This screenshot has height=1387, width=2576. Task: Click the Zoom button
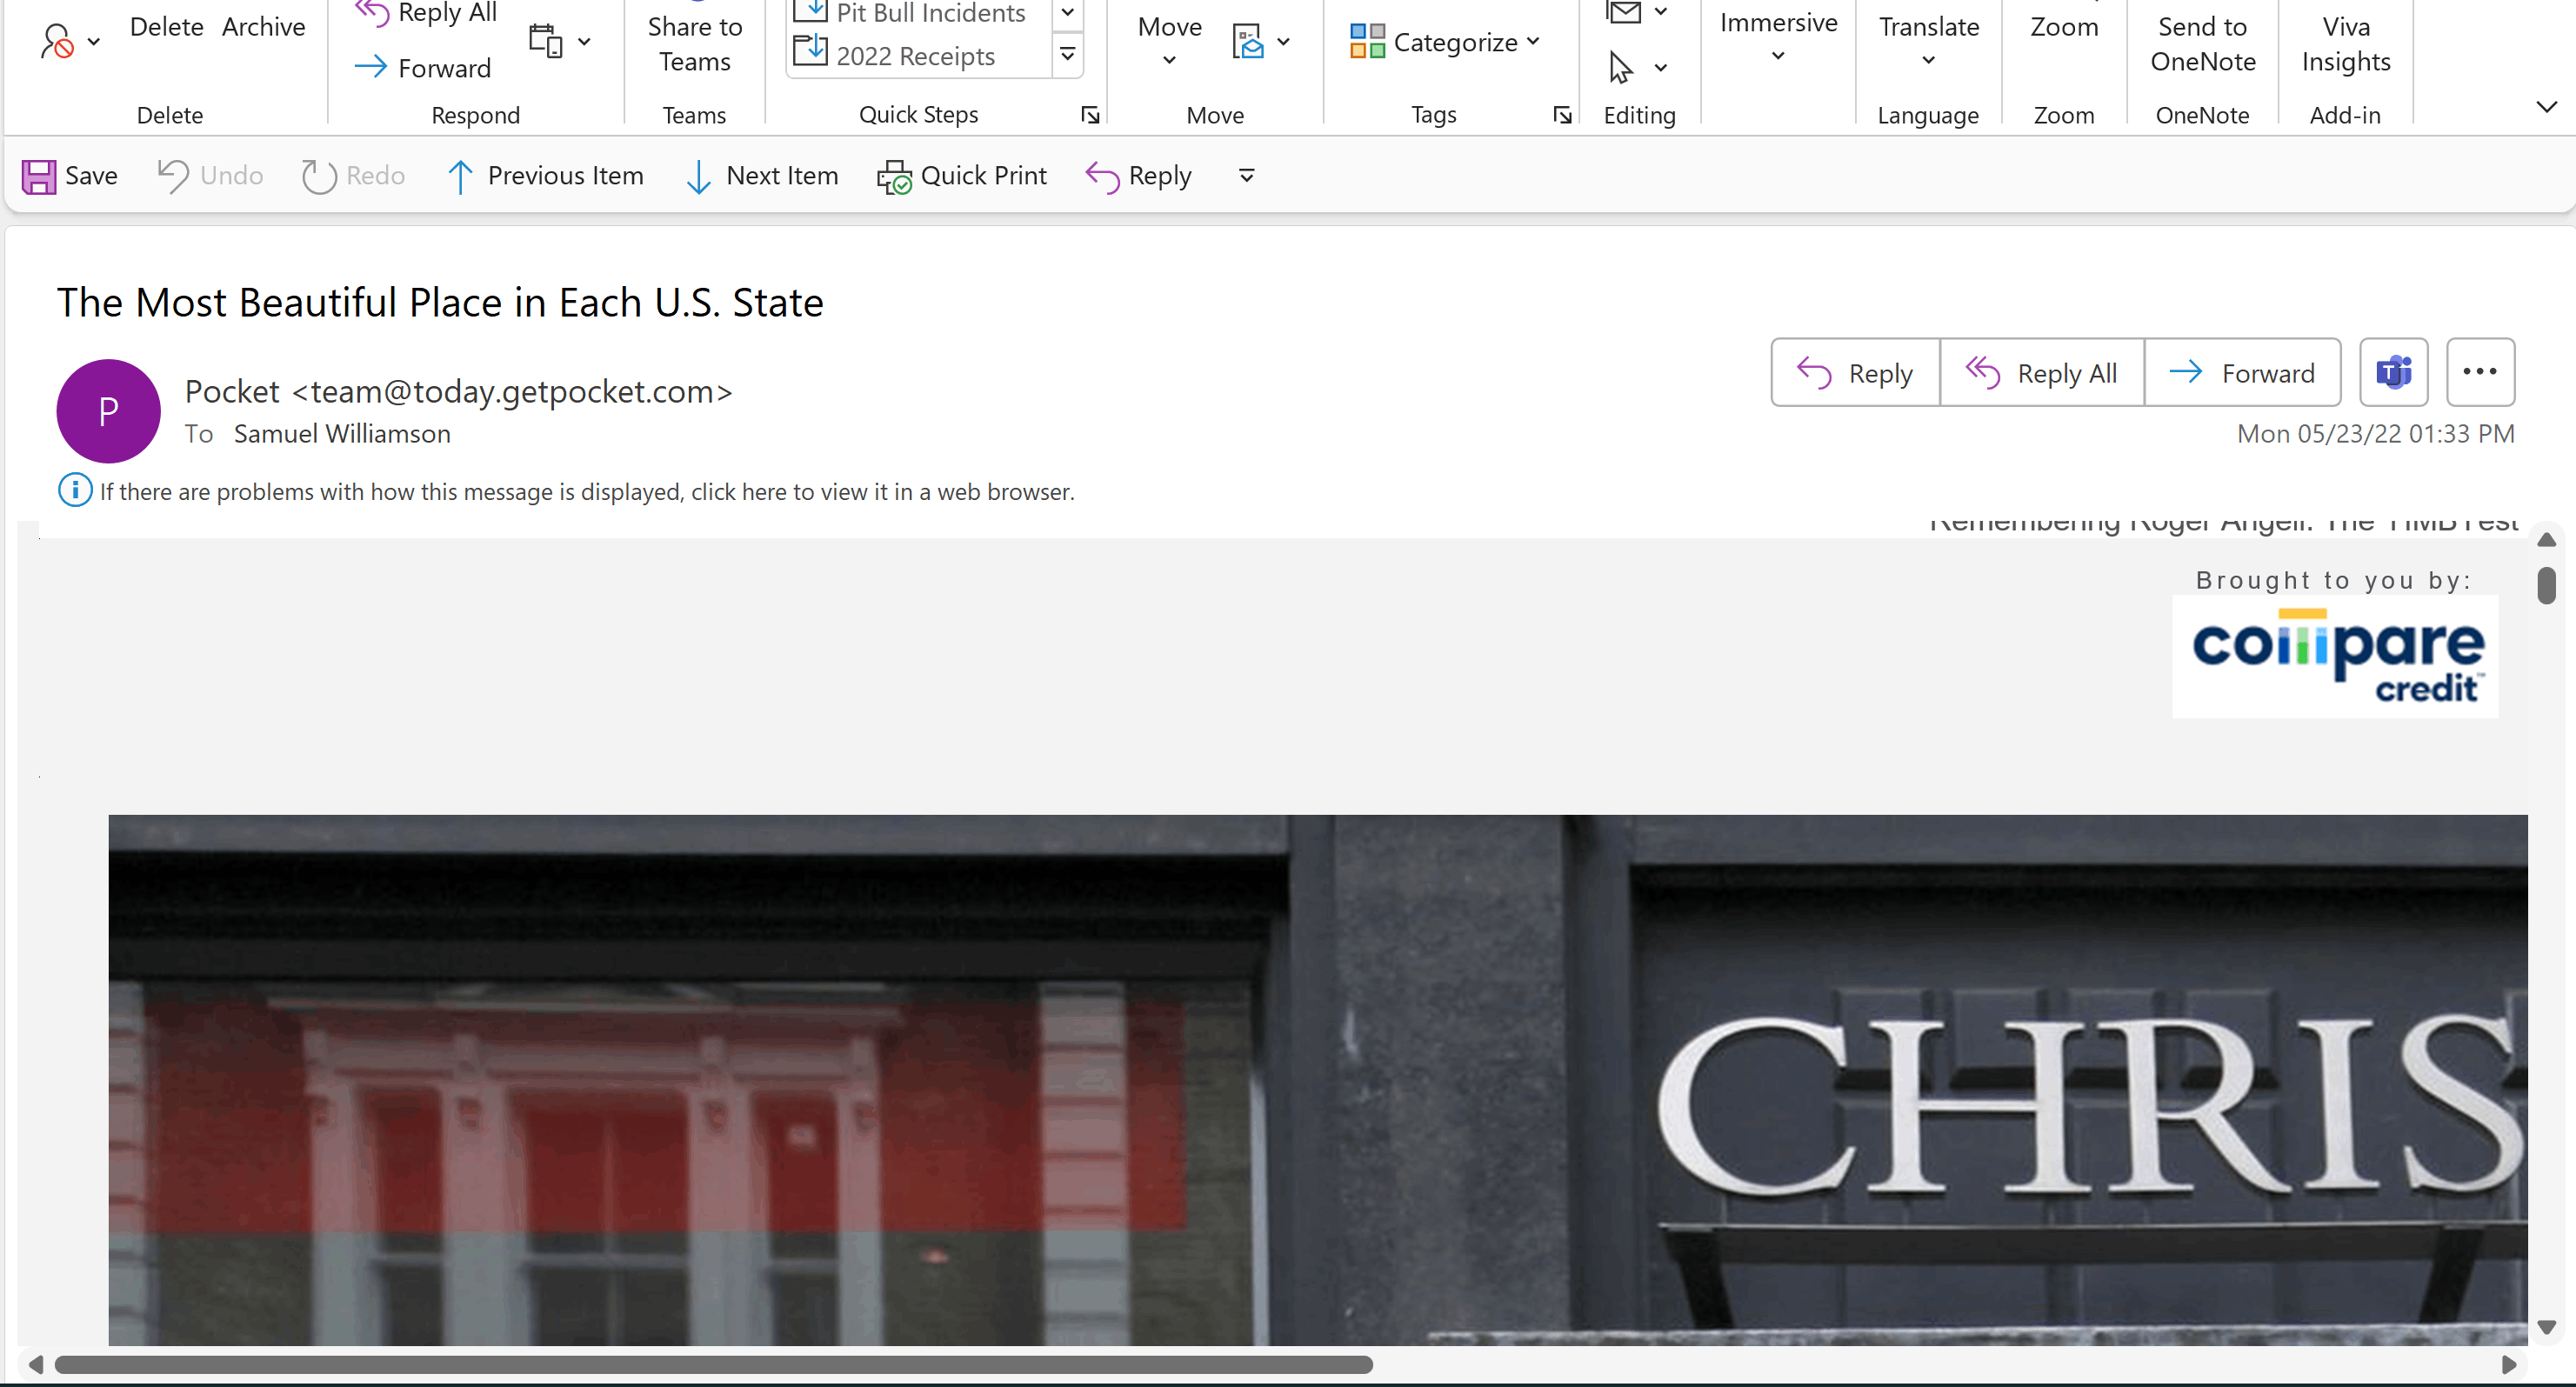[x=2064, y=27]
